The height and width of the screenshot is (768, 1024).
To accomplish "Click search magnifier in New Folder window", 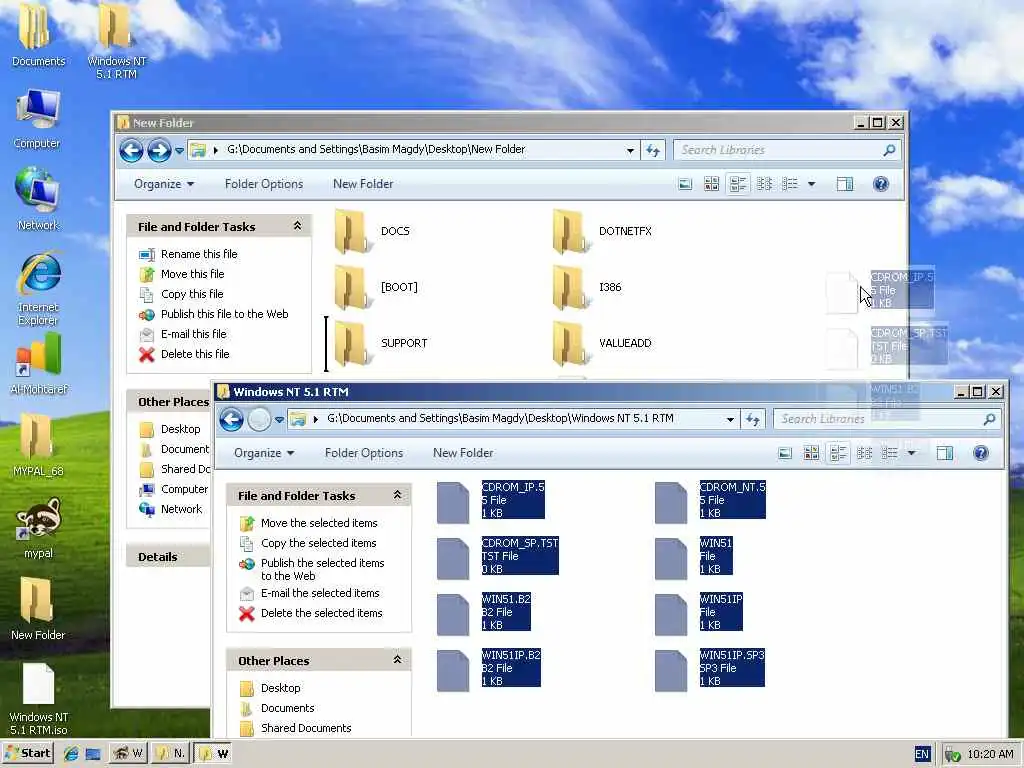I will [x=888, y=150].
